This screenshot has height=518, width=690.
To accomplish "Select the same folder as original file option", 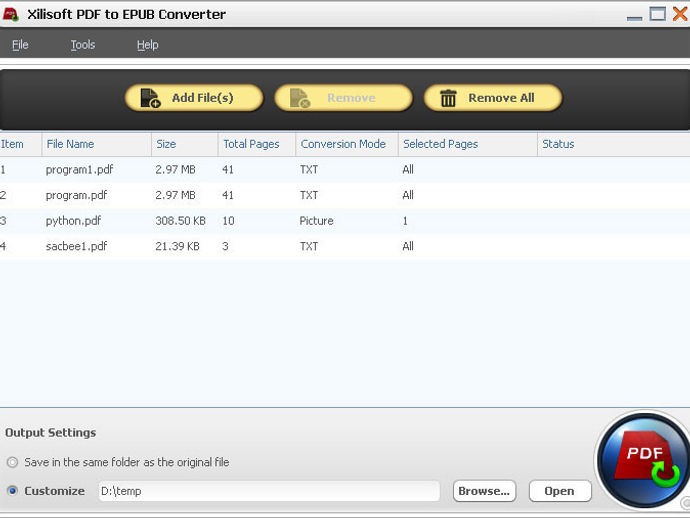I will click(x=12, y=462).
